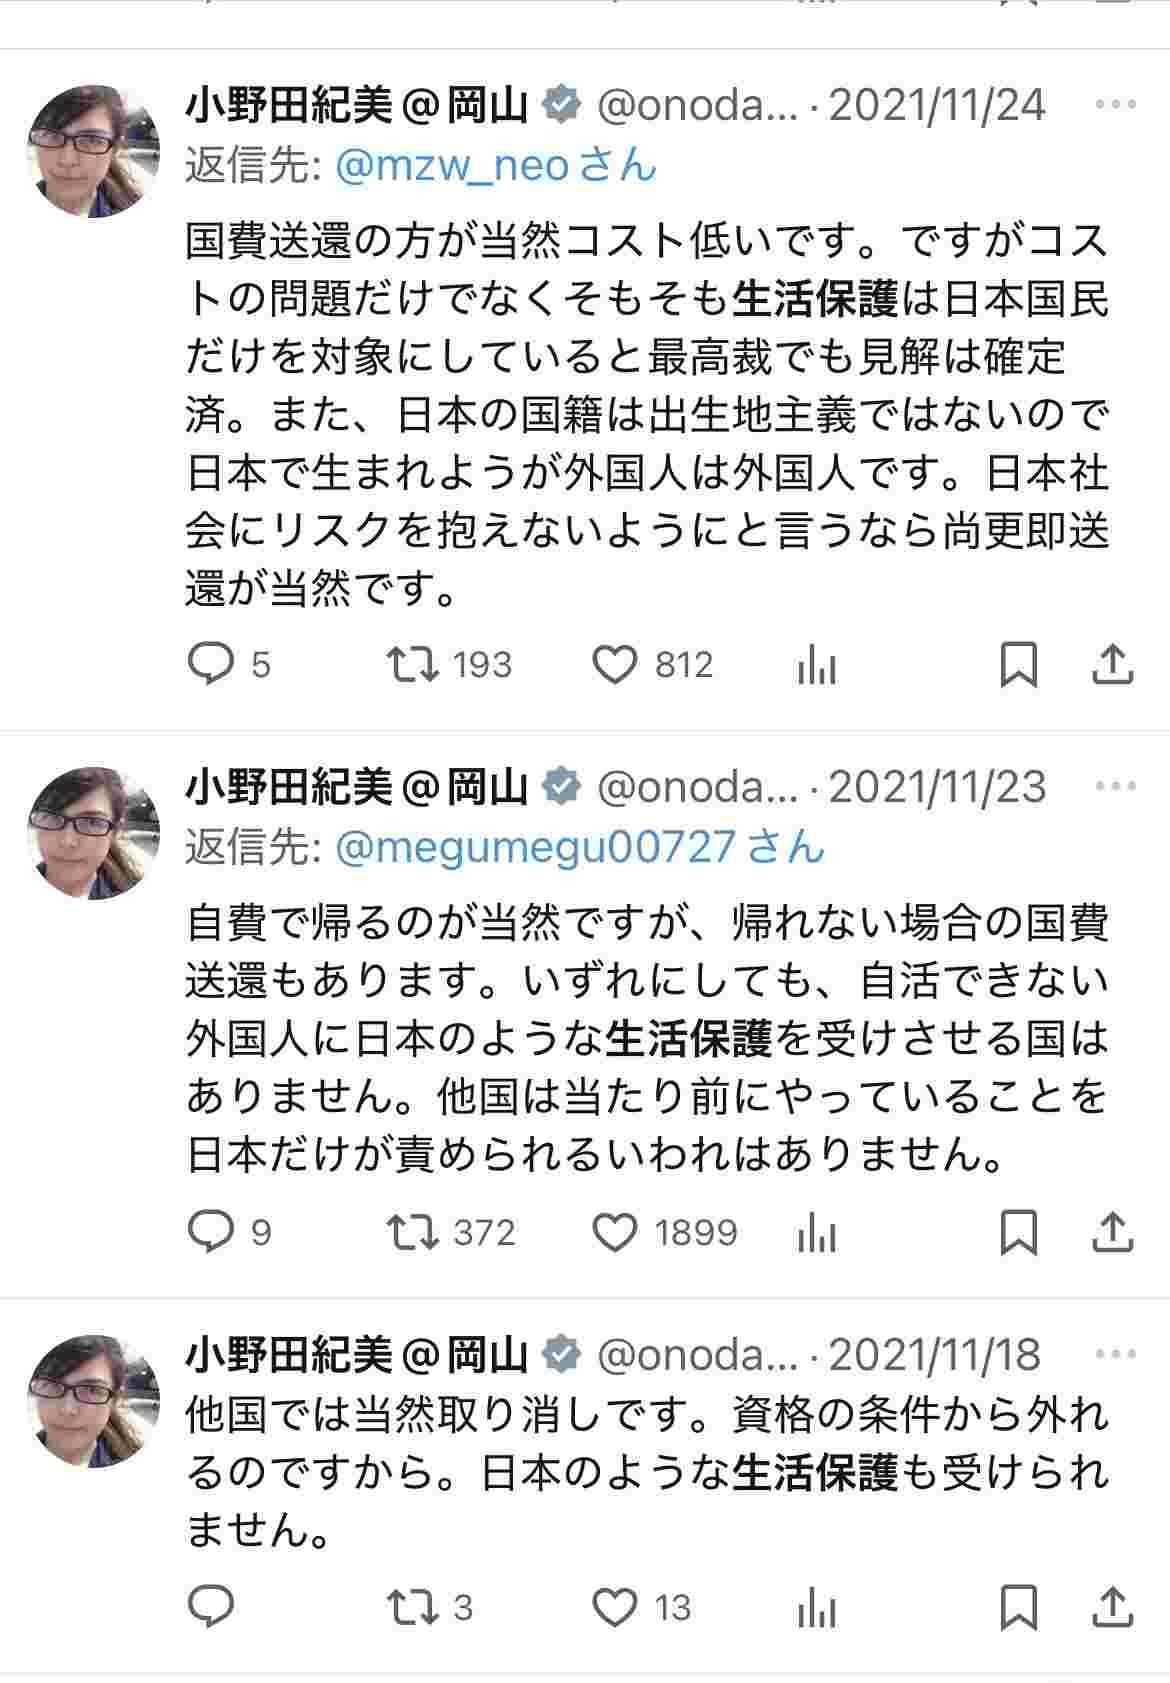This screenshot has width=1170, height=1683.
Task: Open more options for 2021/11/23 tweet
Action: tap(1115, 786)
